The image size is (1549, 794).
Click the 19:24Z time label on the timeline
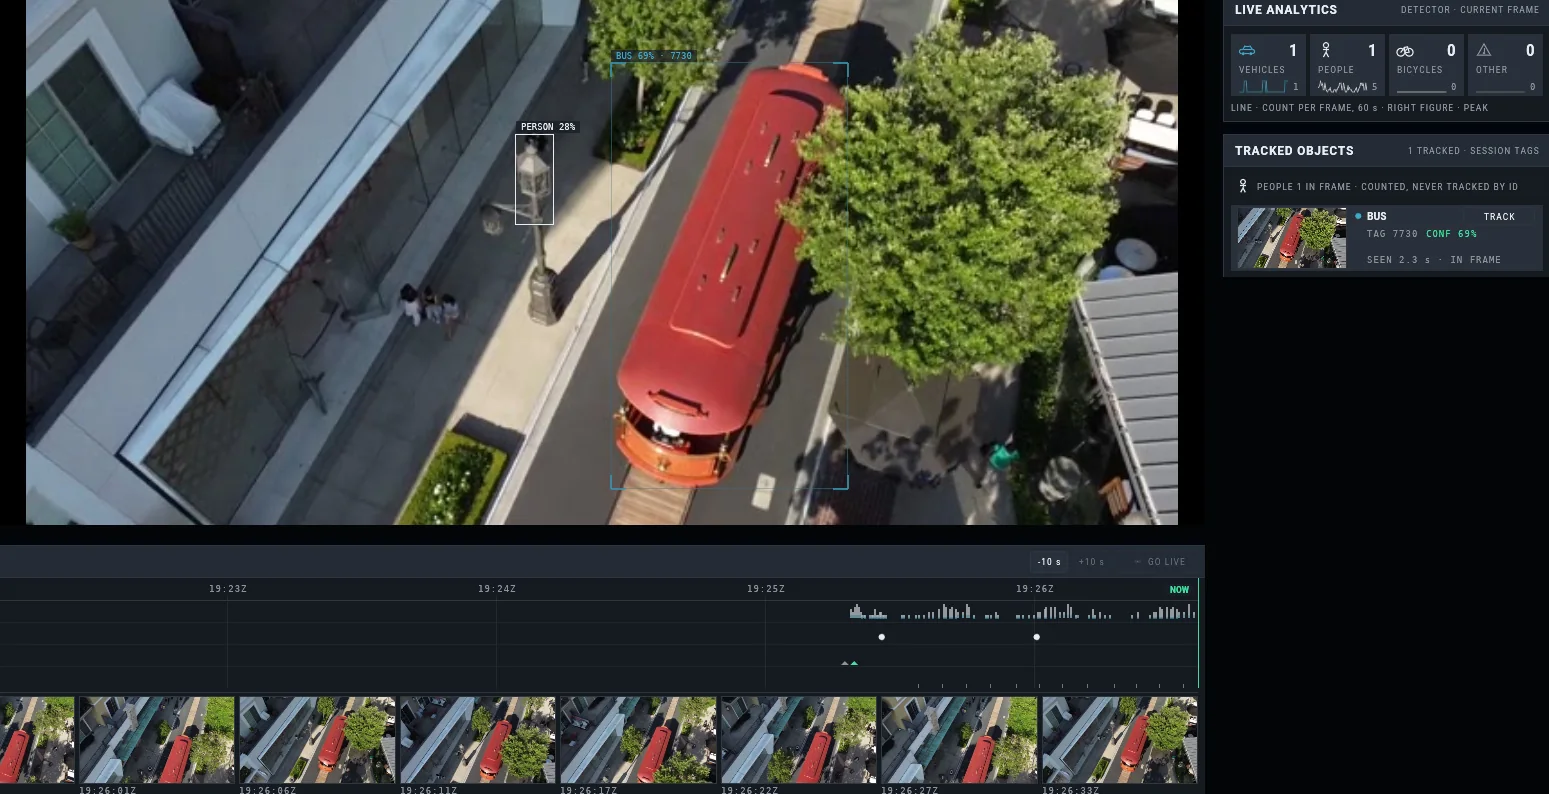(x=497, y=589)
